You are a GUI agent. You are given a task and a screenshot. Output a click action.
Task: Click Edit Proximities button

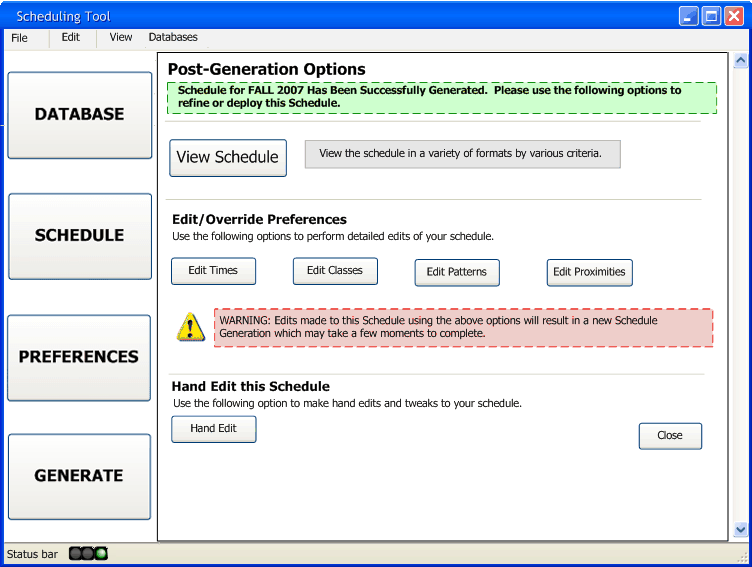(589, 272)
